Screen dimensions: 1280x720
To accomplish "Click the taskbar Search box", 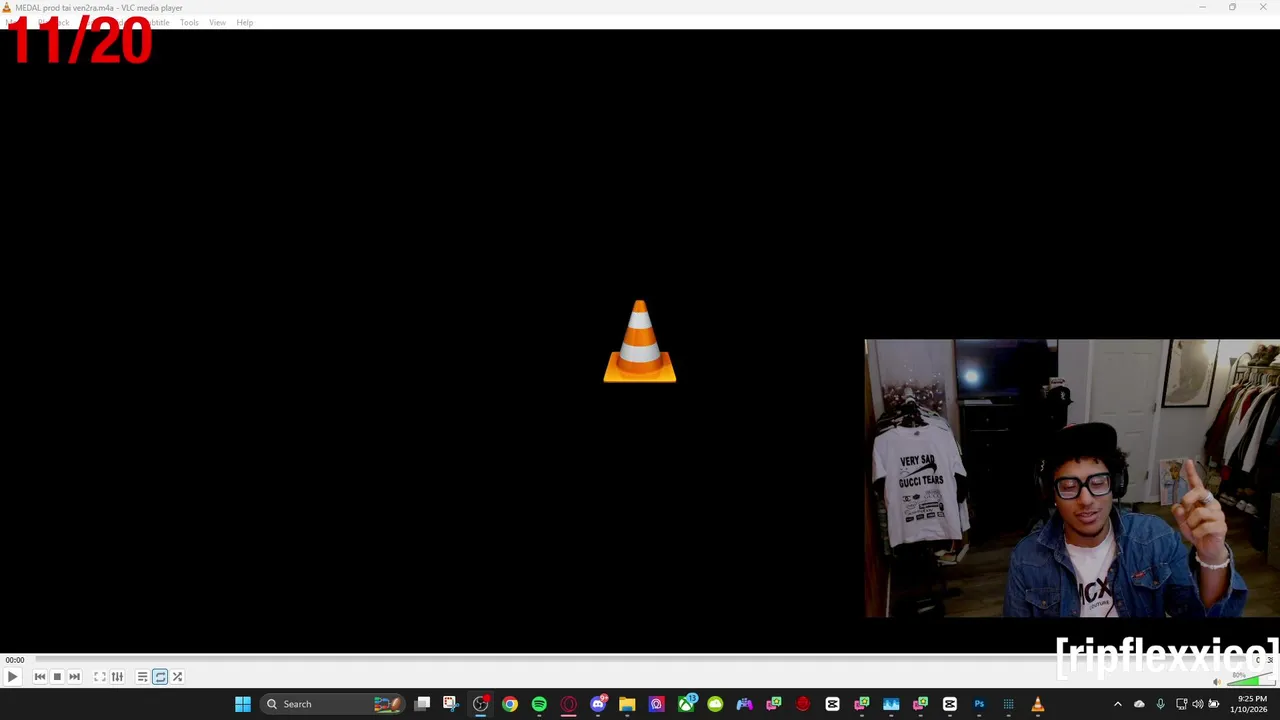I will coord(333,704).
